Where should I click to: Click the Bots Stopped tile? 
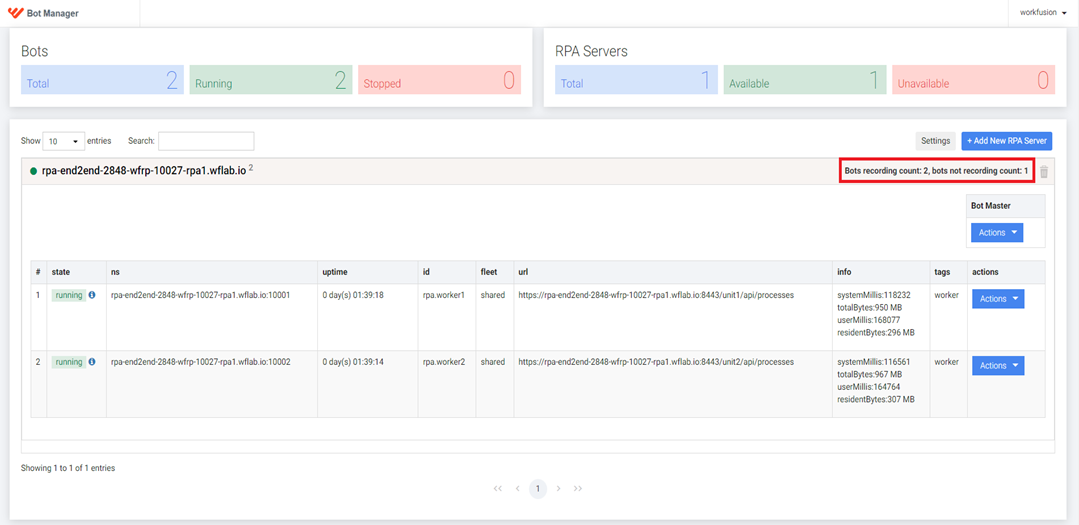[439, 80]
